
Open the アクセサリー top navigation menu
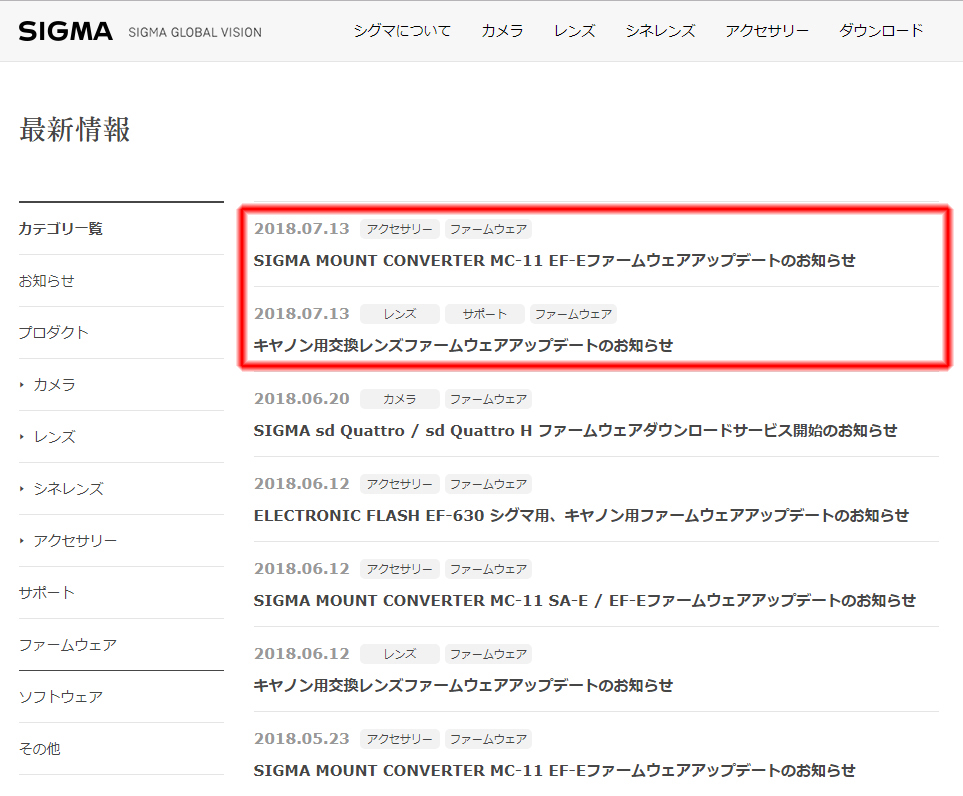tap(766, 31)
